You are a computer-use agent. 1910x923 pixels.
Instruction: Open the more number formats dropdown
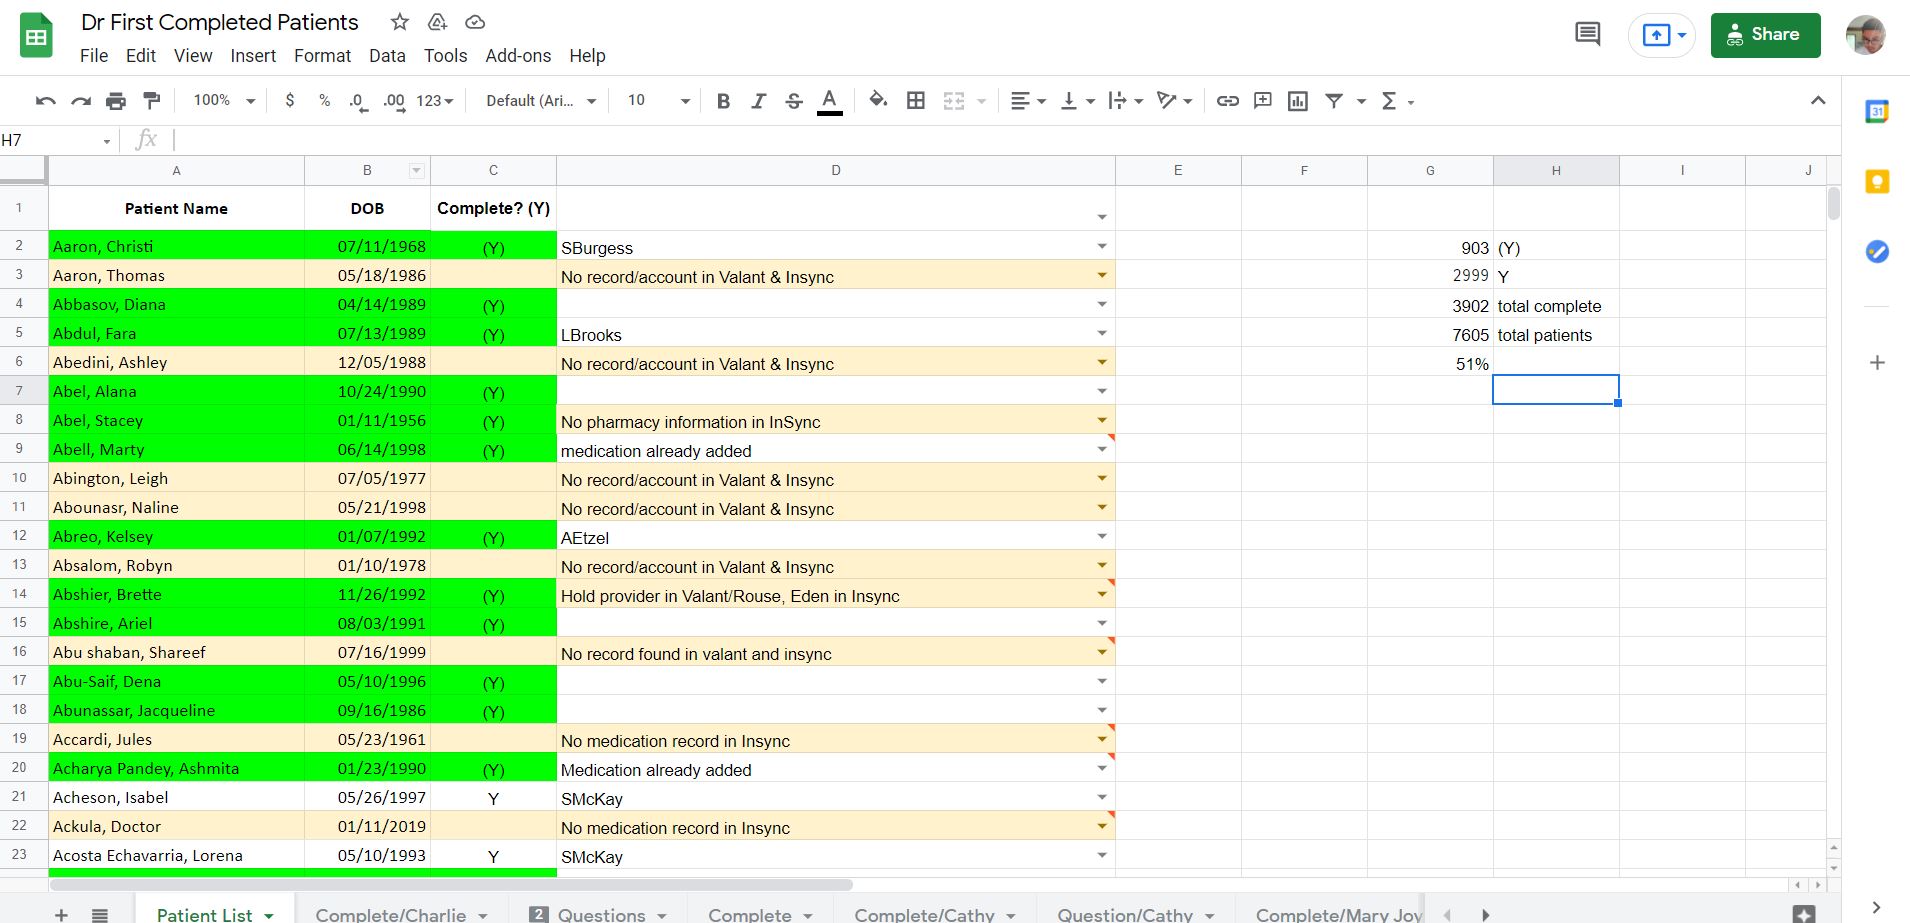435,101
